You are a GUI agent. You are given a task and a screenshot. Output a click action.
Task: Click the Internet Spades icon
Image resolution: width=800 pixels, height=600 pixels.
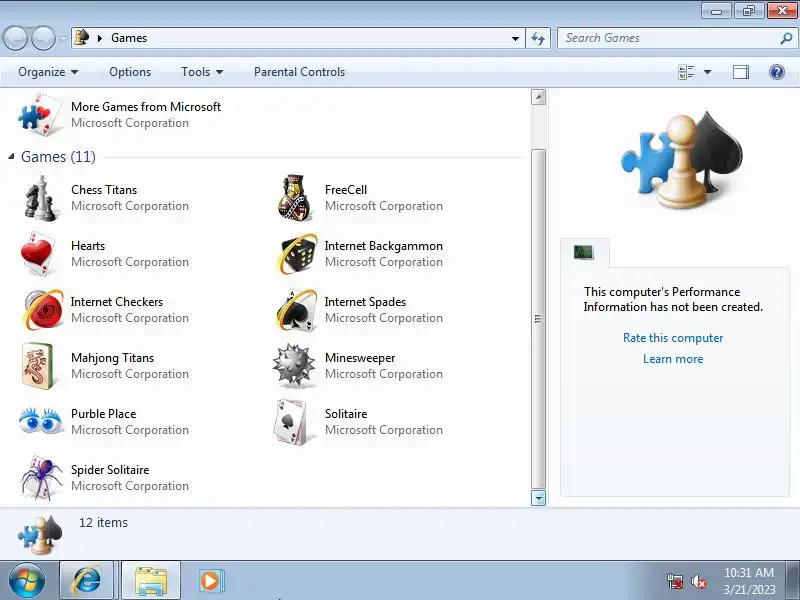coord(296,310)
